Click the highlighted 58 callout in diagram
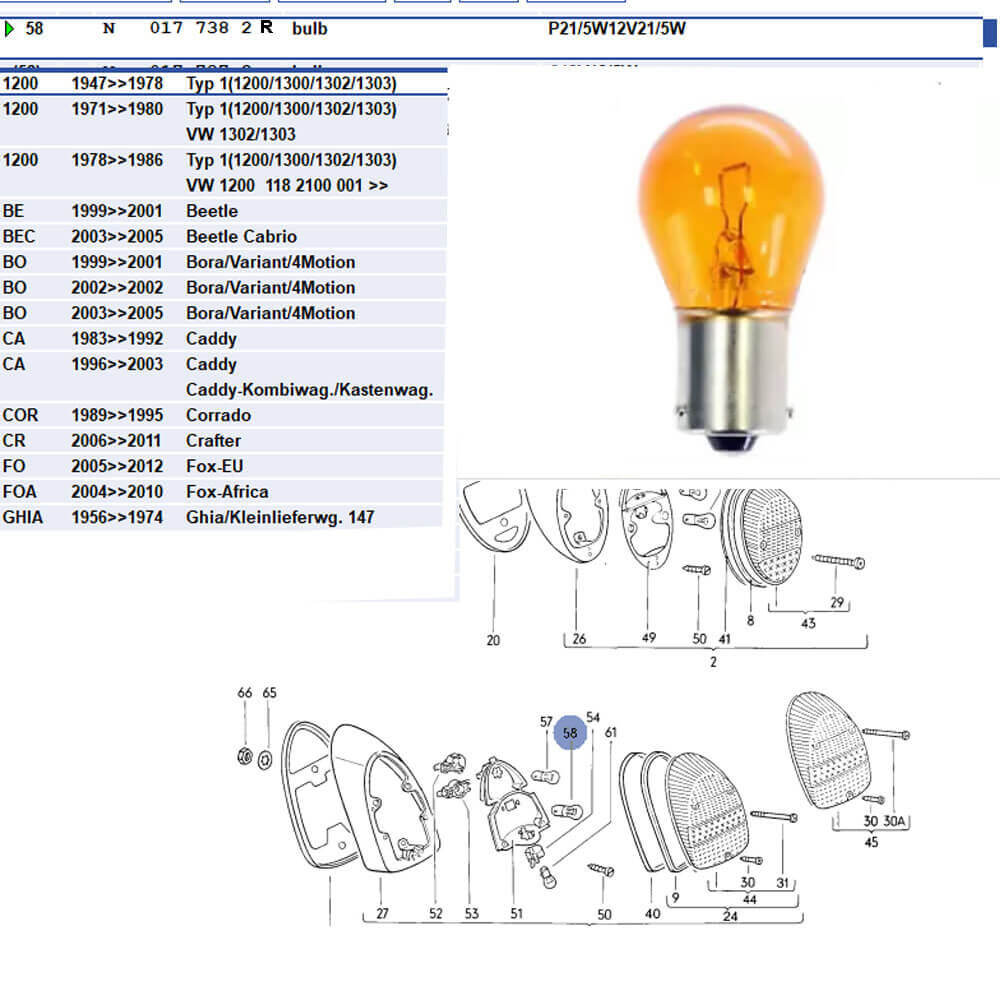The image size is (1000, 1000). [x=570, y=733]
